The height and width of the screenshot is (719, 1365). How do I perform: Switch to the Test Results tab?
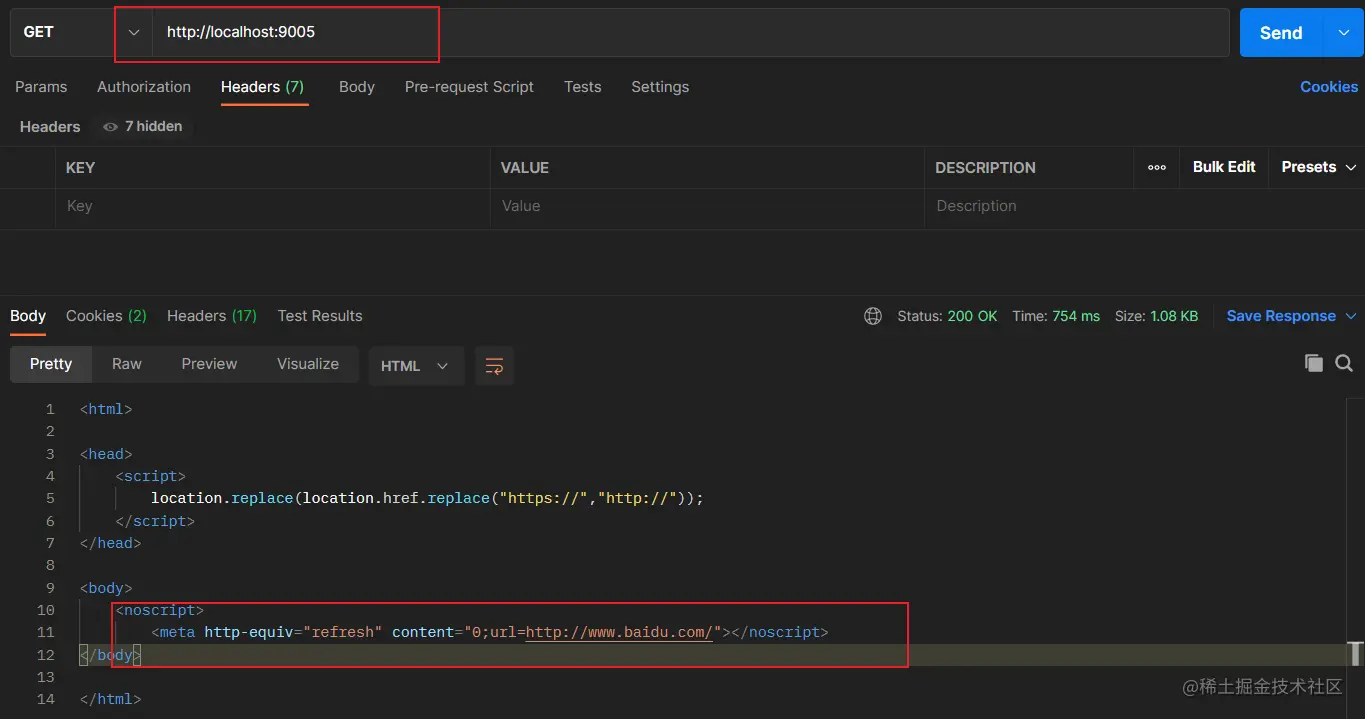coord(320,316)
